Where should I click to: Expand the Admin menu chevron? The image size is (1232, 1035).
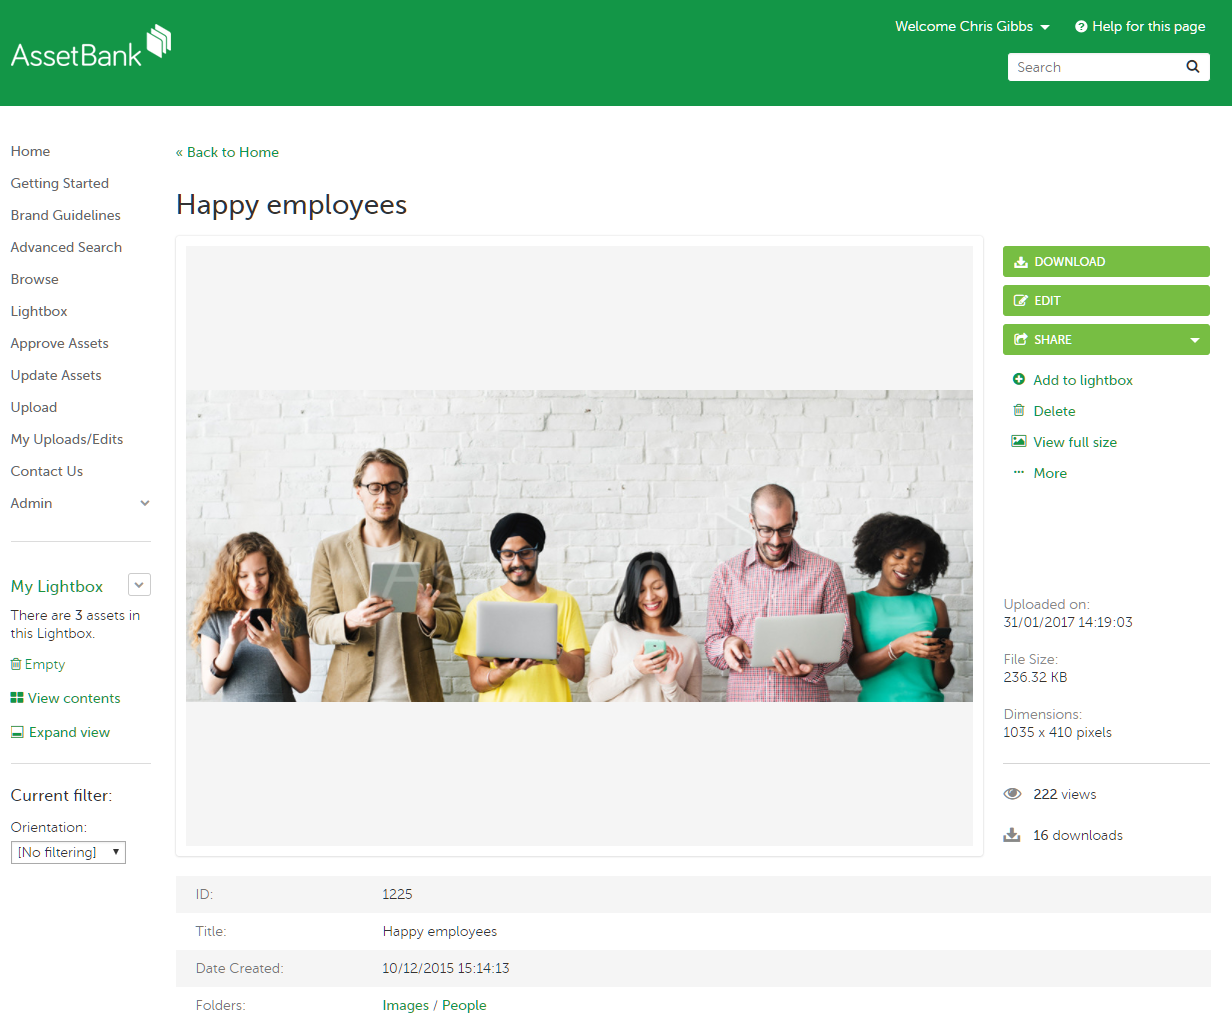(x=145, y=503)
